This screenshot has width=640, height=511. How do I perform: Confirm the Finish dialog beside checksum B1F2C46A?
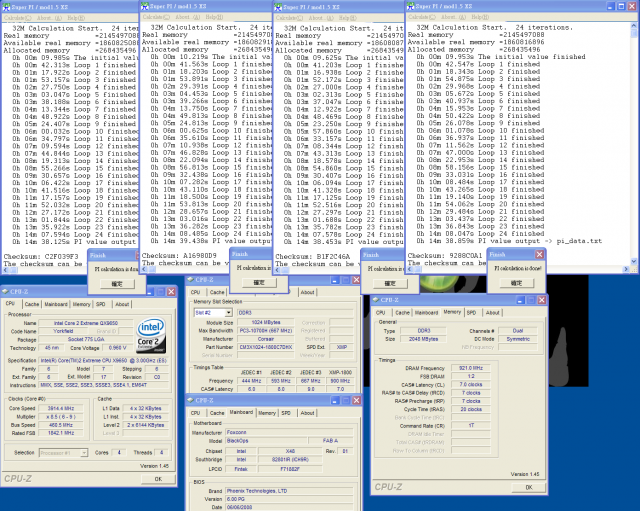390,283
